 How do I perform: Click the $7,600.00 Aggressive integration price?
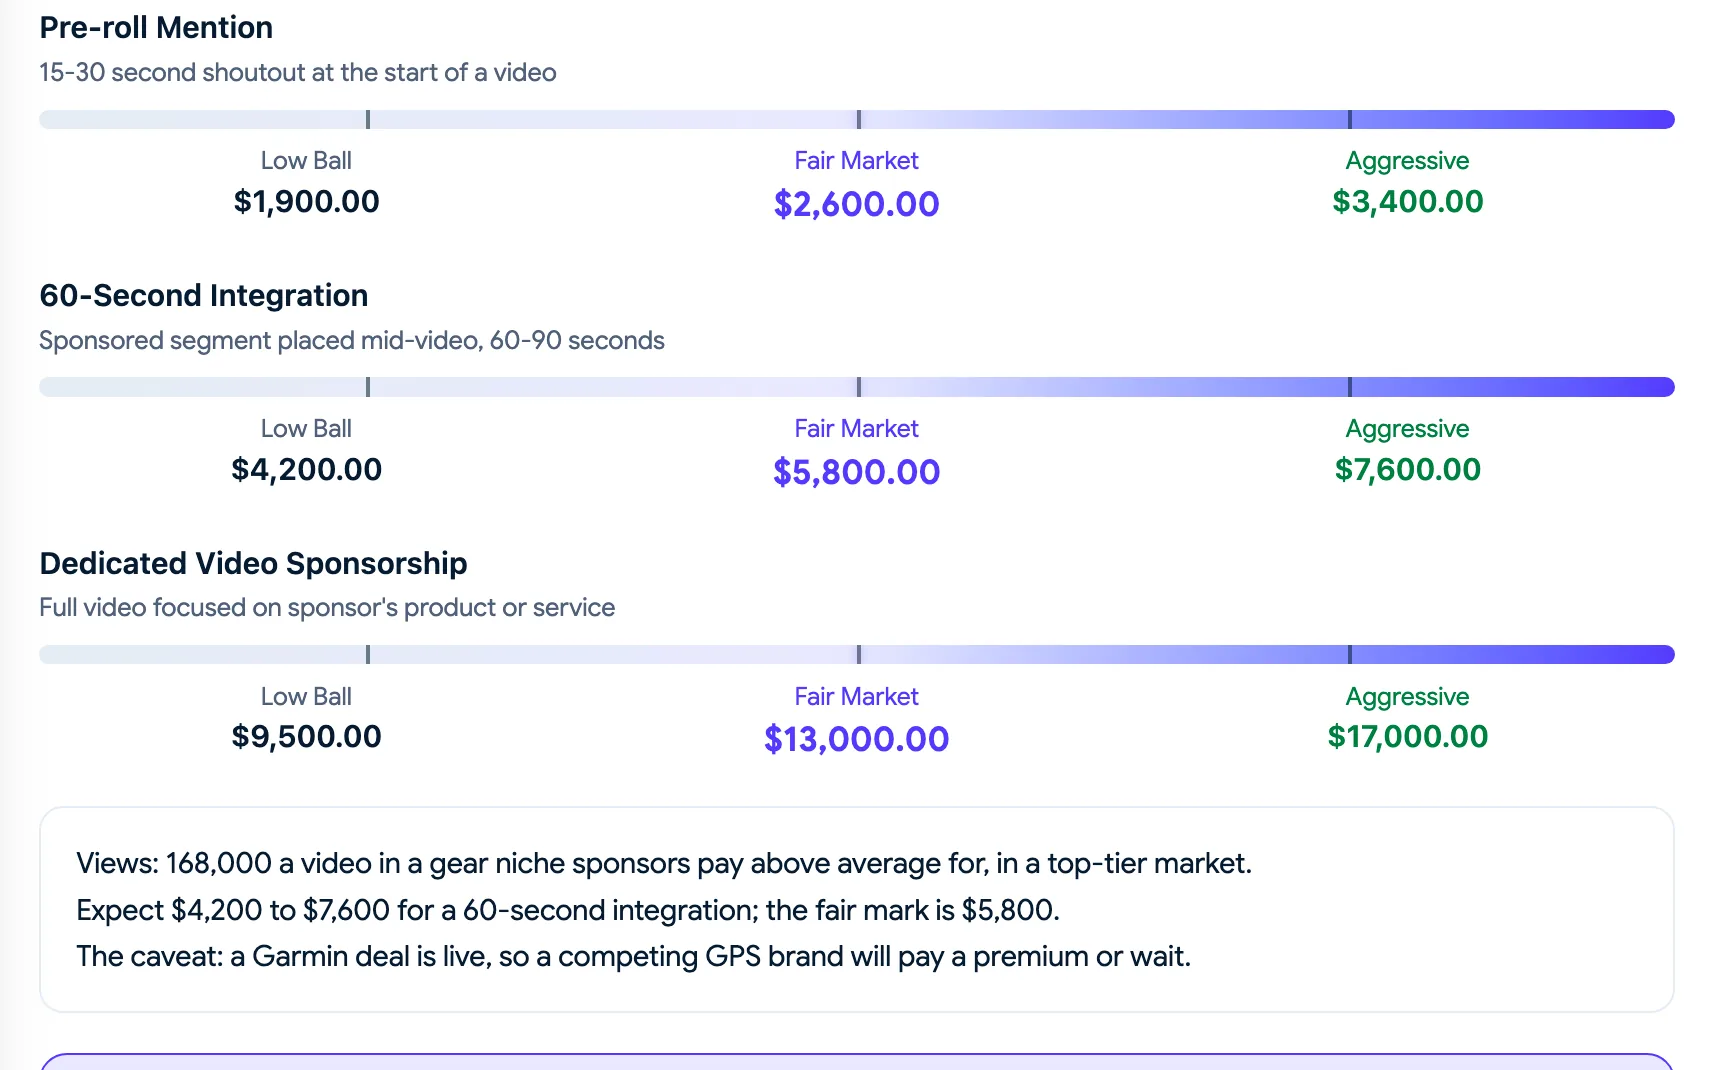pos(1407,469)
